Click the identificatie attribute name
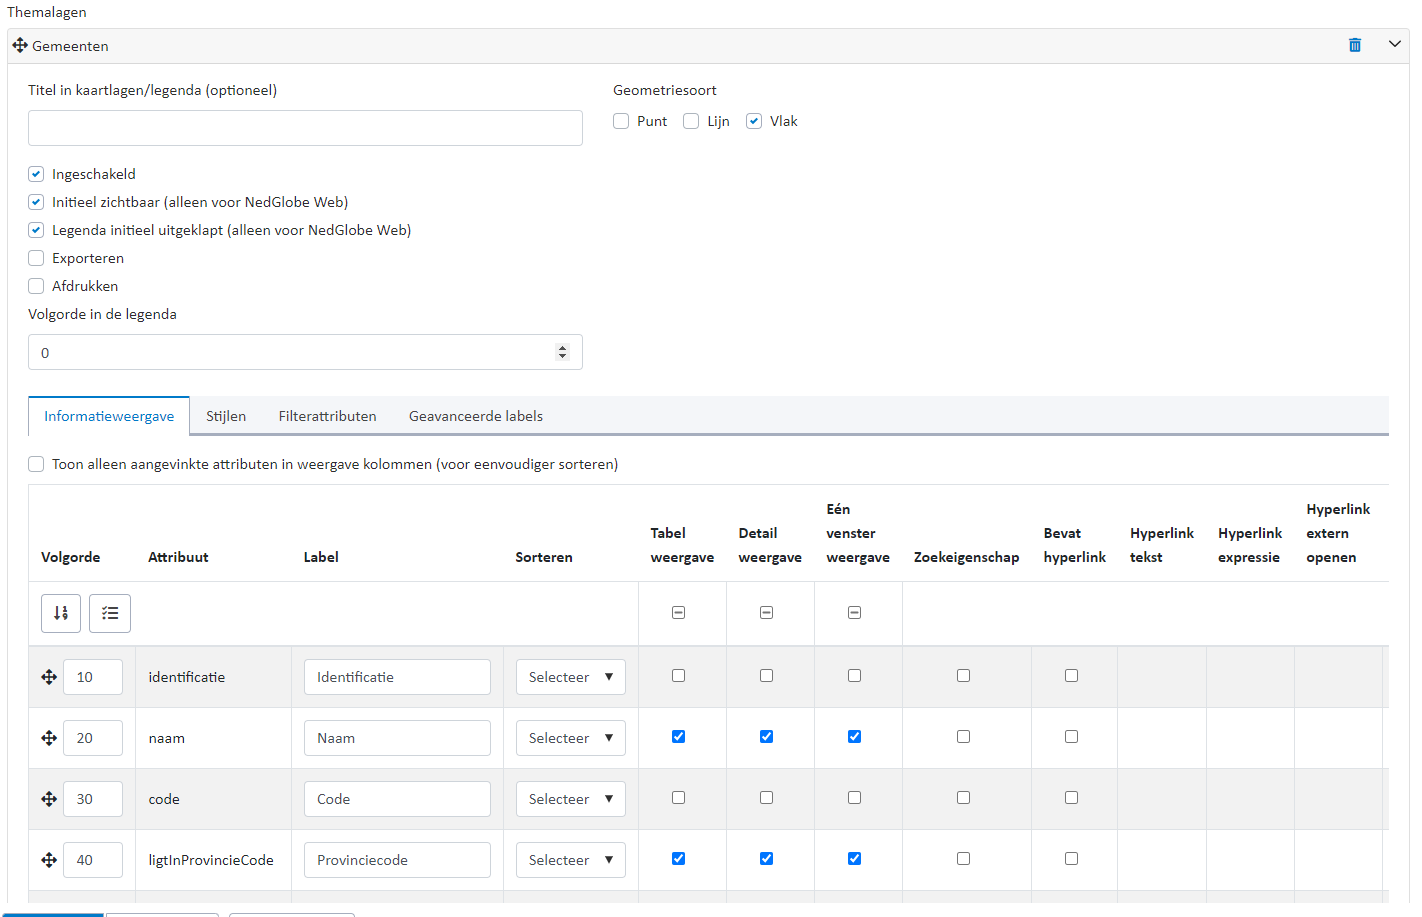This screenshot has height=917, width=1422. pyautogui.click(x=187, y=677)
